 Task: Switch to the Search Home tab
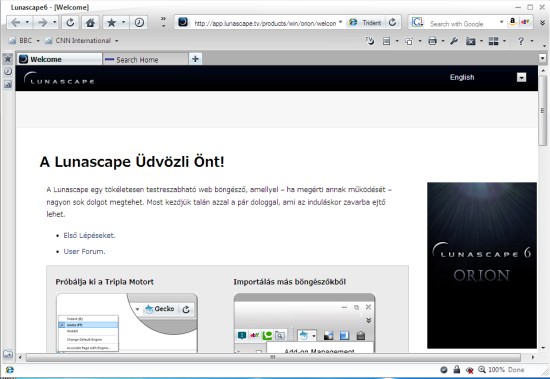[145, 59]
